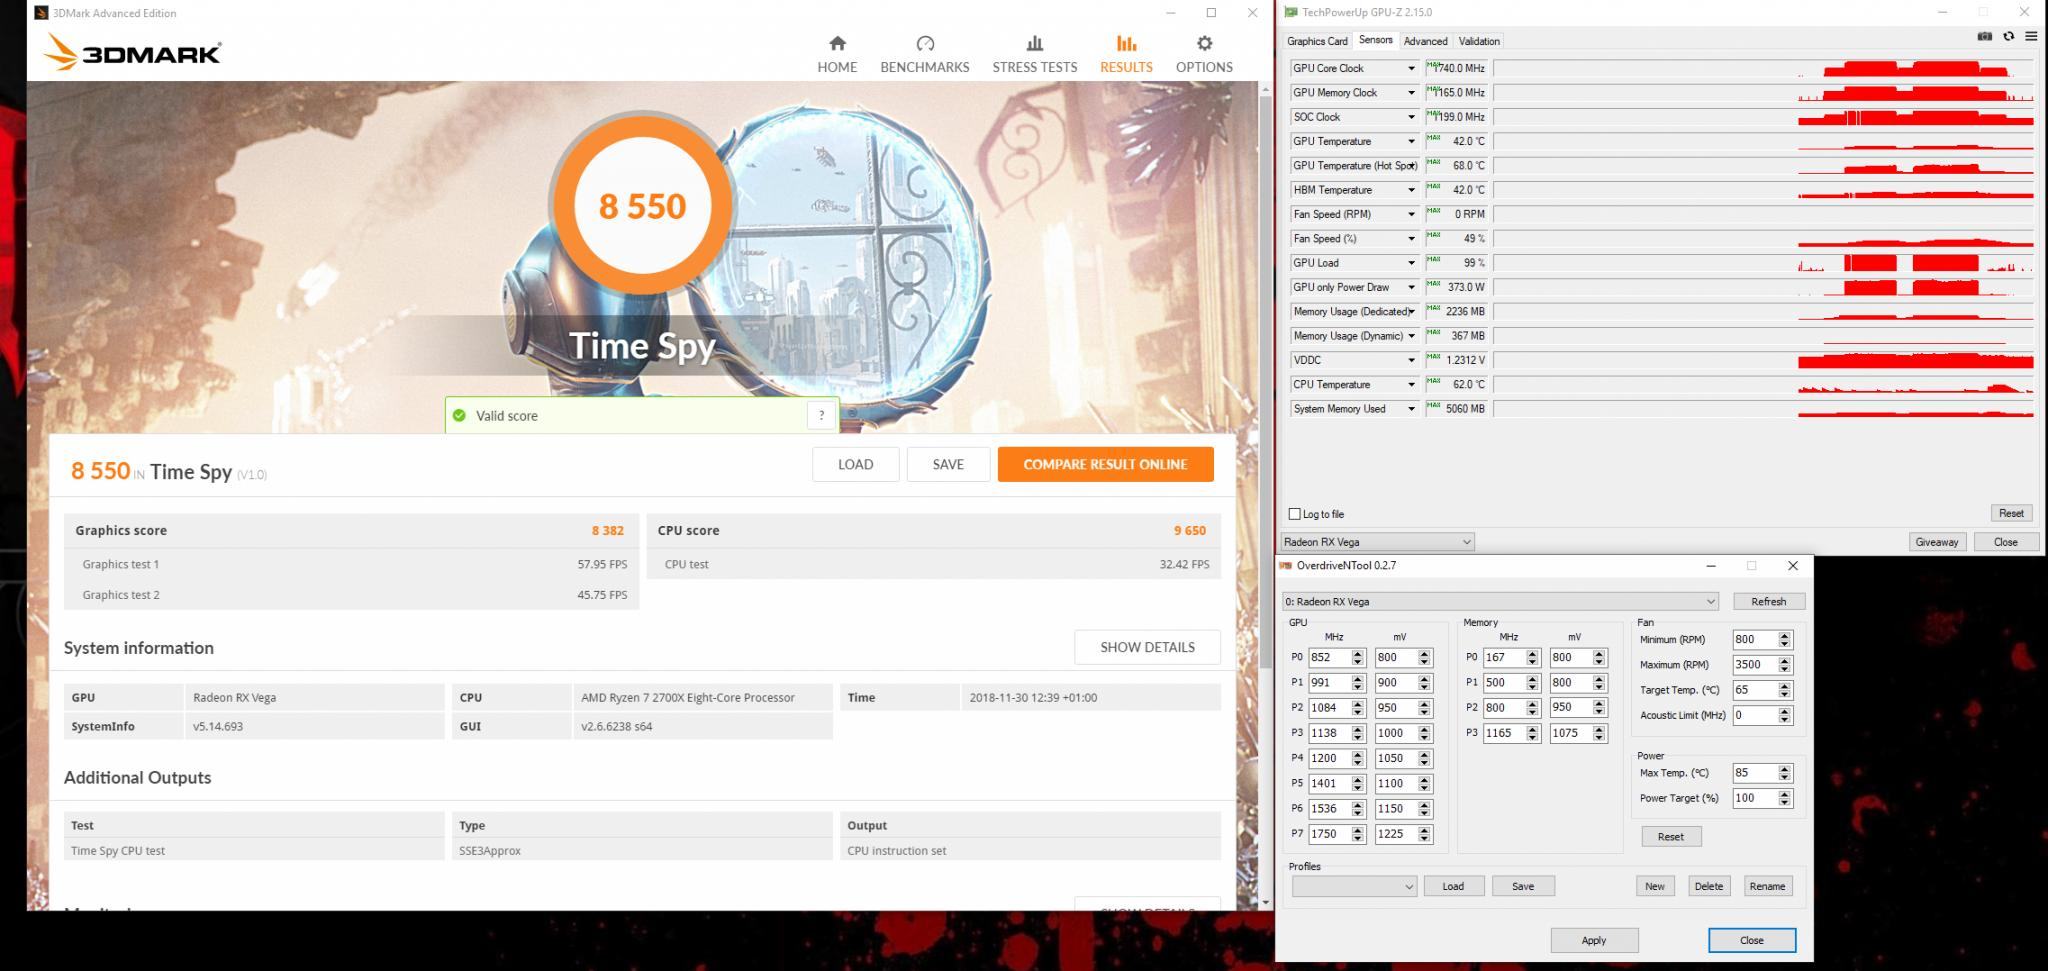This screenshot has width=2048, height=971.
Task: Click the GPU P7 MHz field
Action: click(1329, 834)
